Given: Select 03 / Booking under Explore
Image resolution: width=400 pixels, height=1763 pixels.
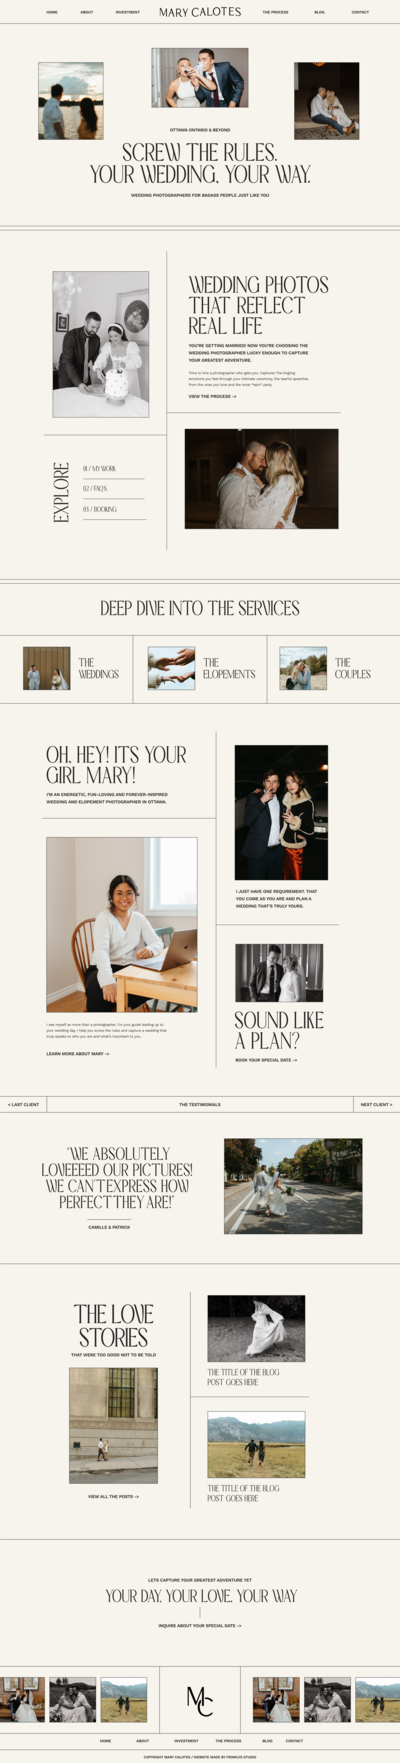Looking at the screenshot, I should click(x=100, y=509).
